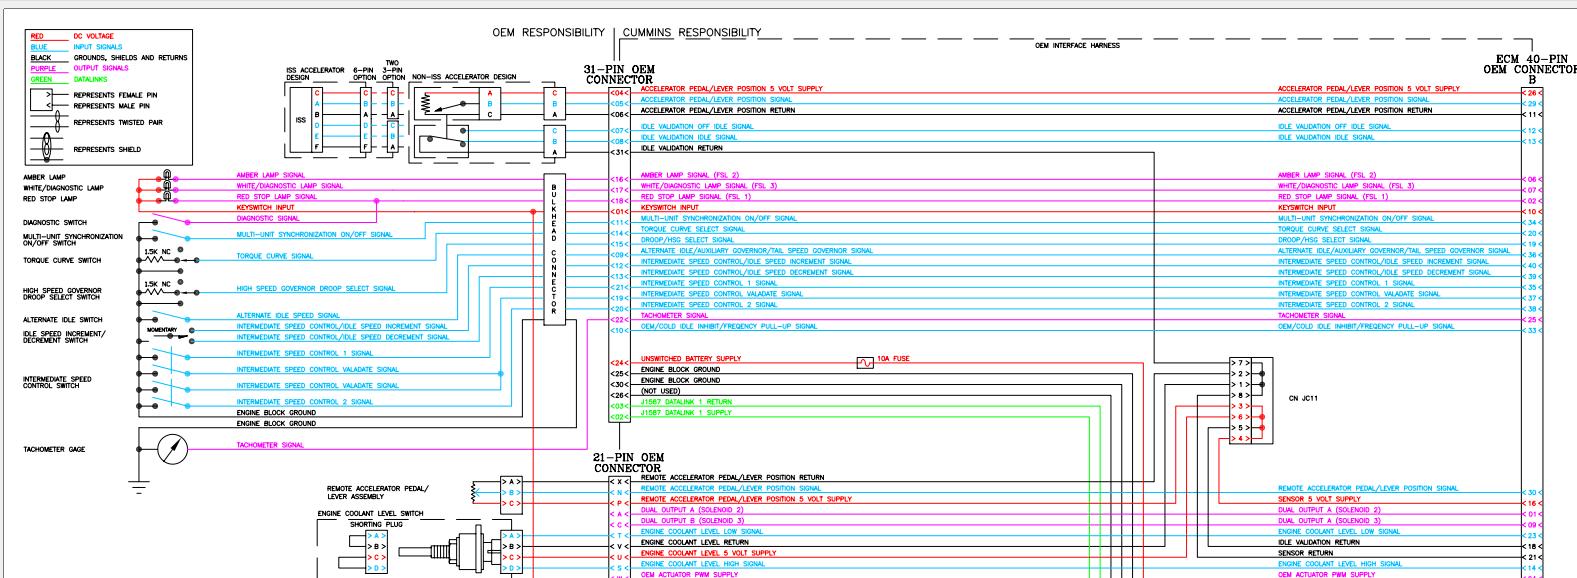Click the ECM 40-PIN OEM CONNECTOR B title

tap(1530, 69)
